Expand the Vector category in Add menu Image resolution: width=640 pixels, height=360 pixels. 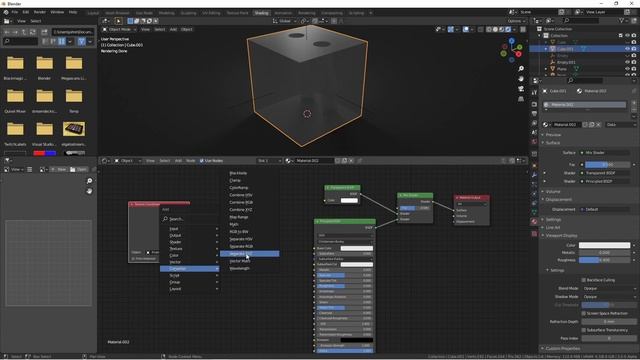189,262
